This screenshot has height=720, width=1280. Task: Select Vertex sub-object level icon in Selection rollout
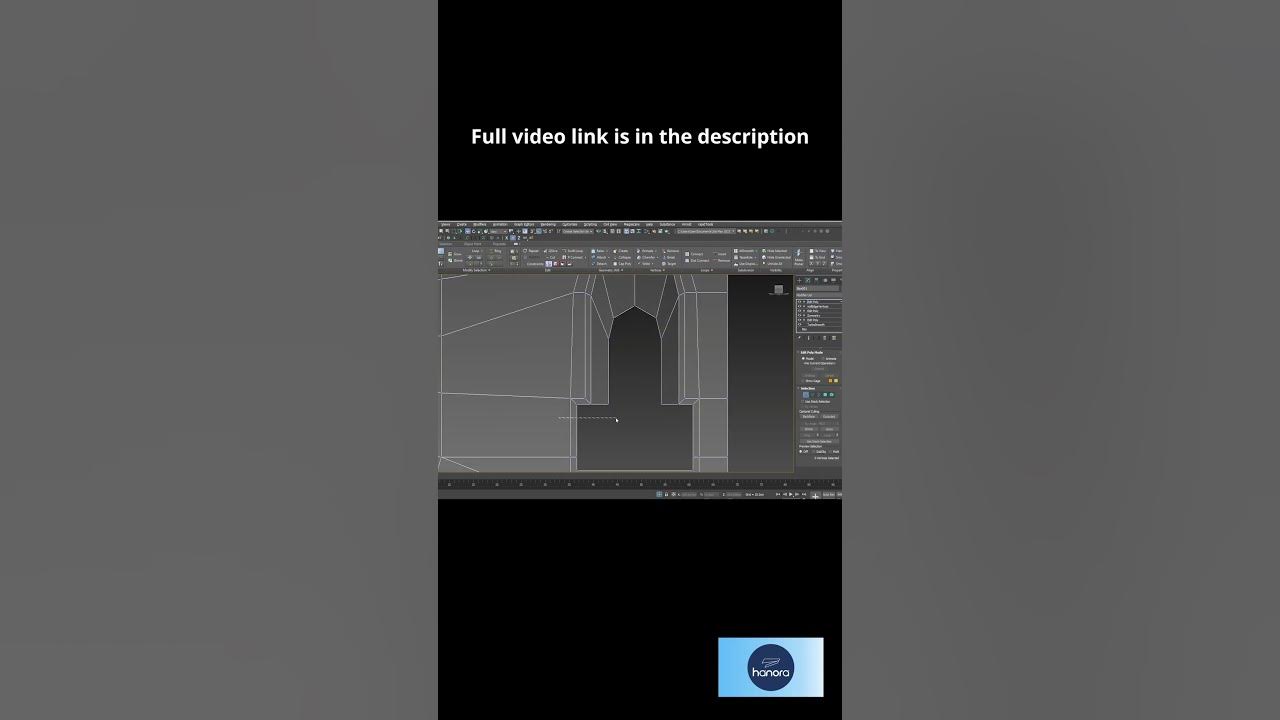(x=806, y=395)
